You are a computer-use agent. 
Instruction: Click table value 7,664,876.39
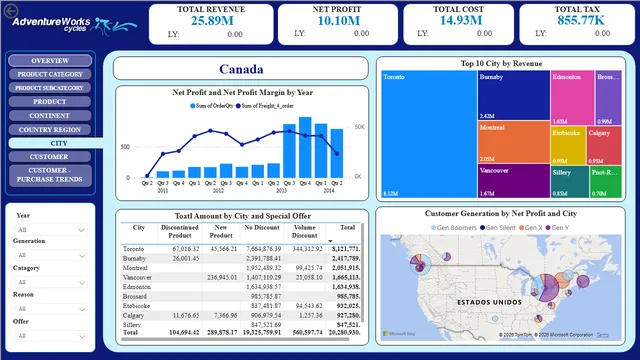tap(262, 249)
